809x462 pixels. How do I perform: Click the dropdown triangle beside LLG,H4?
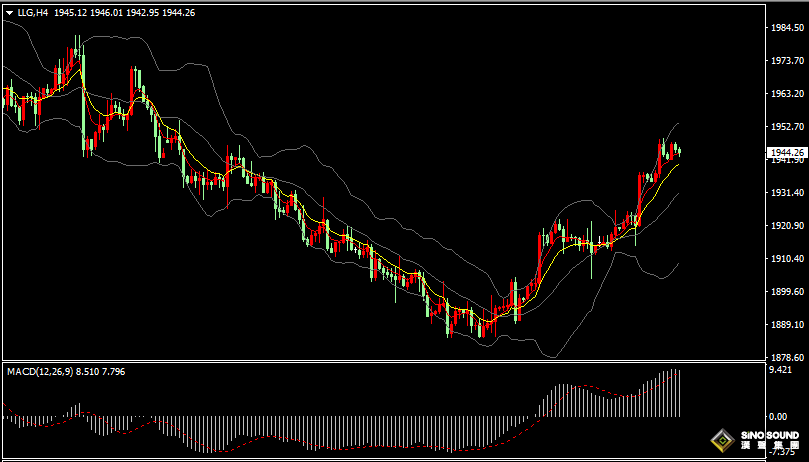pos(9,12)
